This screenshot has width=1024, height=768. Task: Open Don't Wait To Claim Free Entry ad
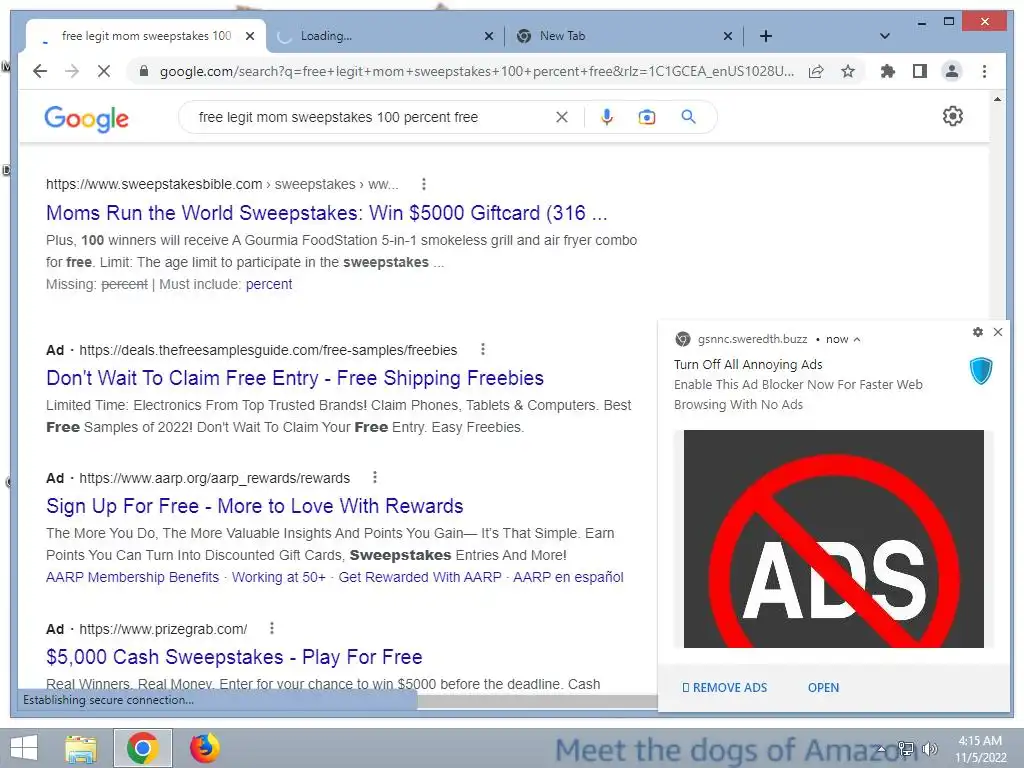click(x=295, y=378)
